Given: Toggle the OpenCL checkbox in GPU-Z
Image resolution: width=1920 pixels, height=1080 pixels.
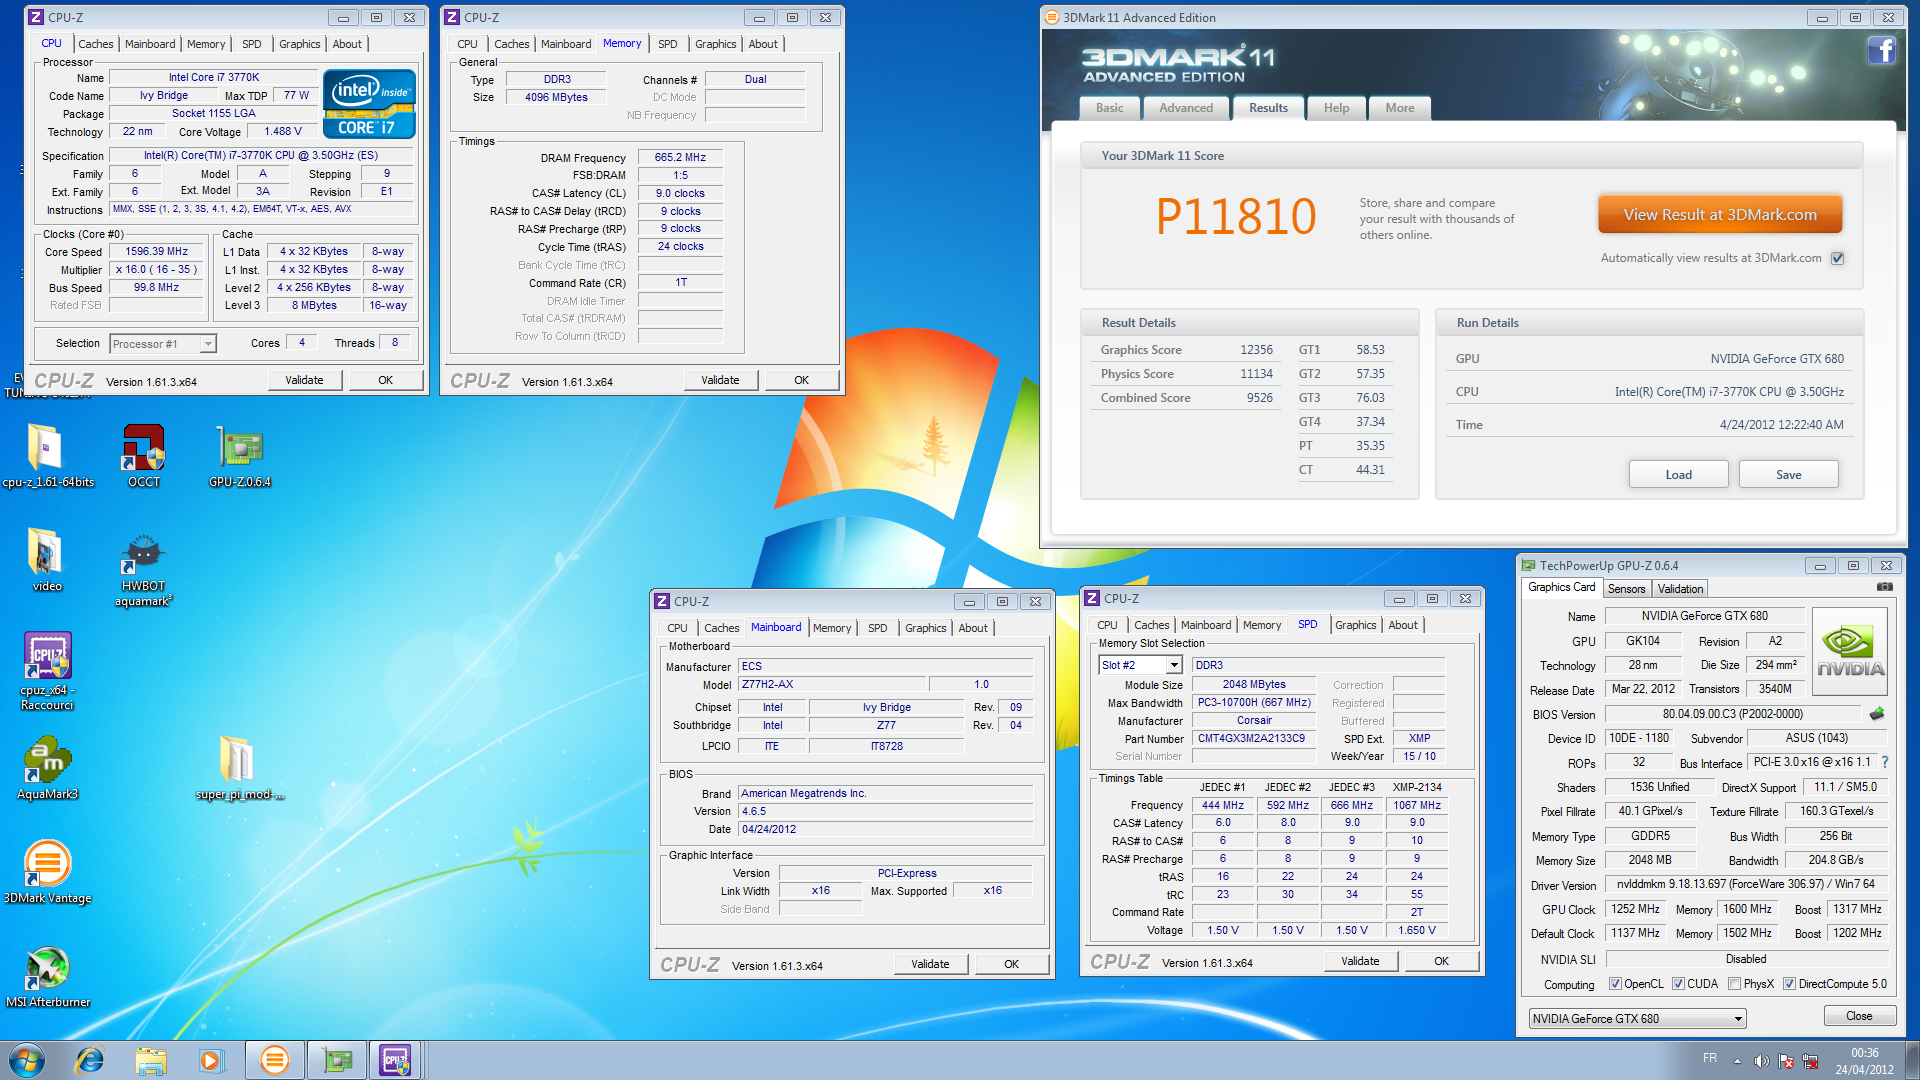Looking at the screenshot, I should click(1615, 984).
